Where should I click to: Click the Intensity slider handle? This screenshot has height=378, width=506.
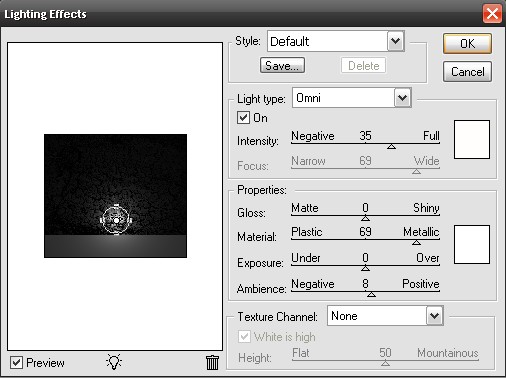pos(391,147)
